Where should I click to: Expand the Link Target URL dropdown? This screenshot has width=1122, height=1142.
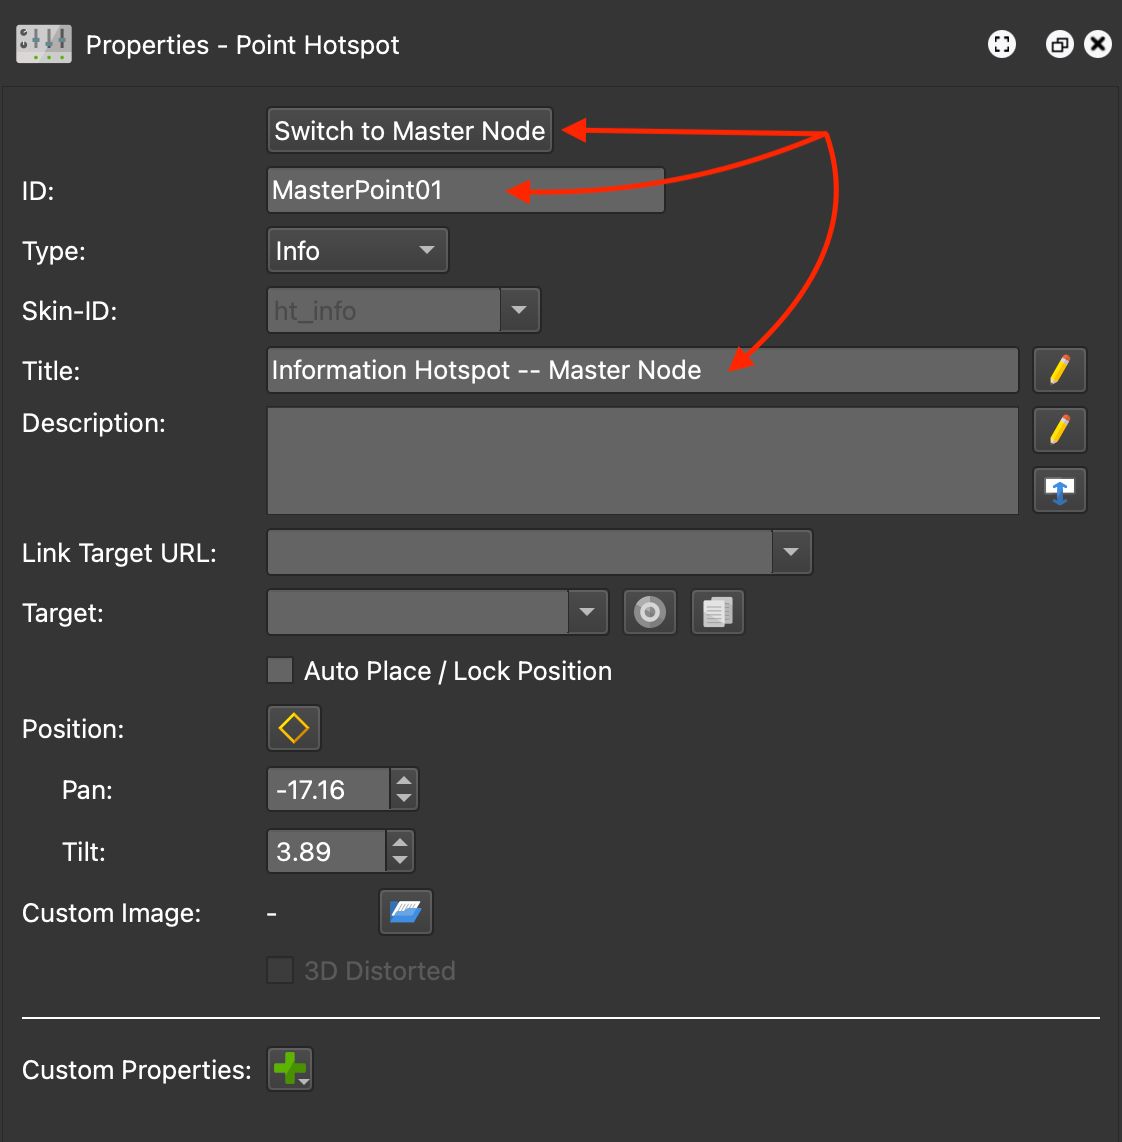point(791,551)
